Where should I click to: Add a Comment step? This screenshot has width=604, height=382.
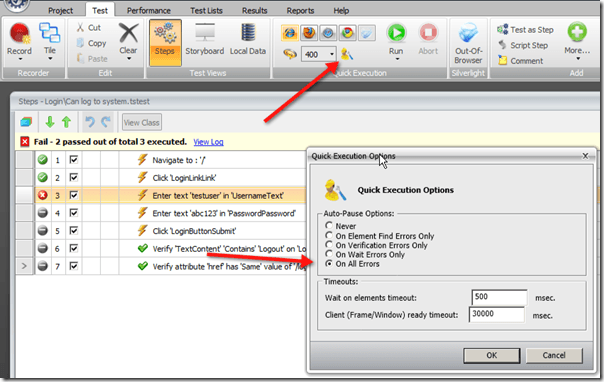520,61
